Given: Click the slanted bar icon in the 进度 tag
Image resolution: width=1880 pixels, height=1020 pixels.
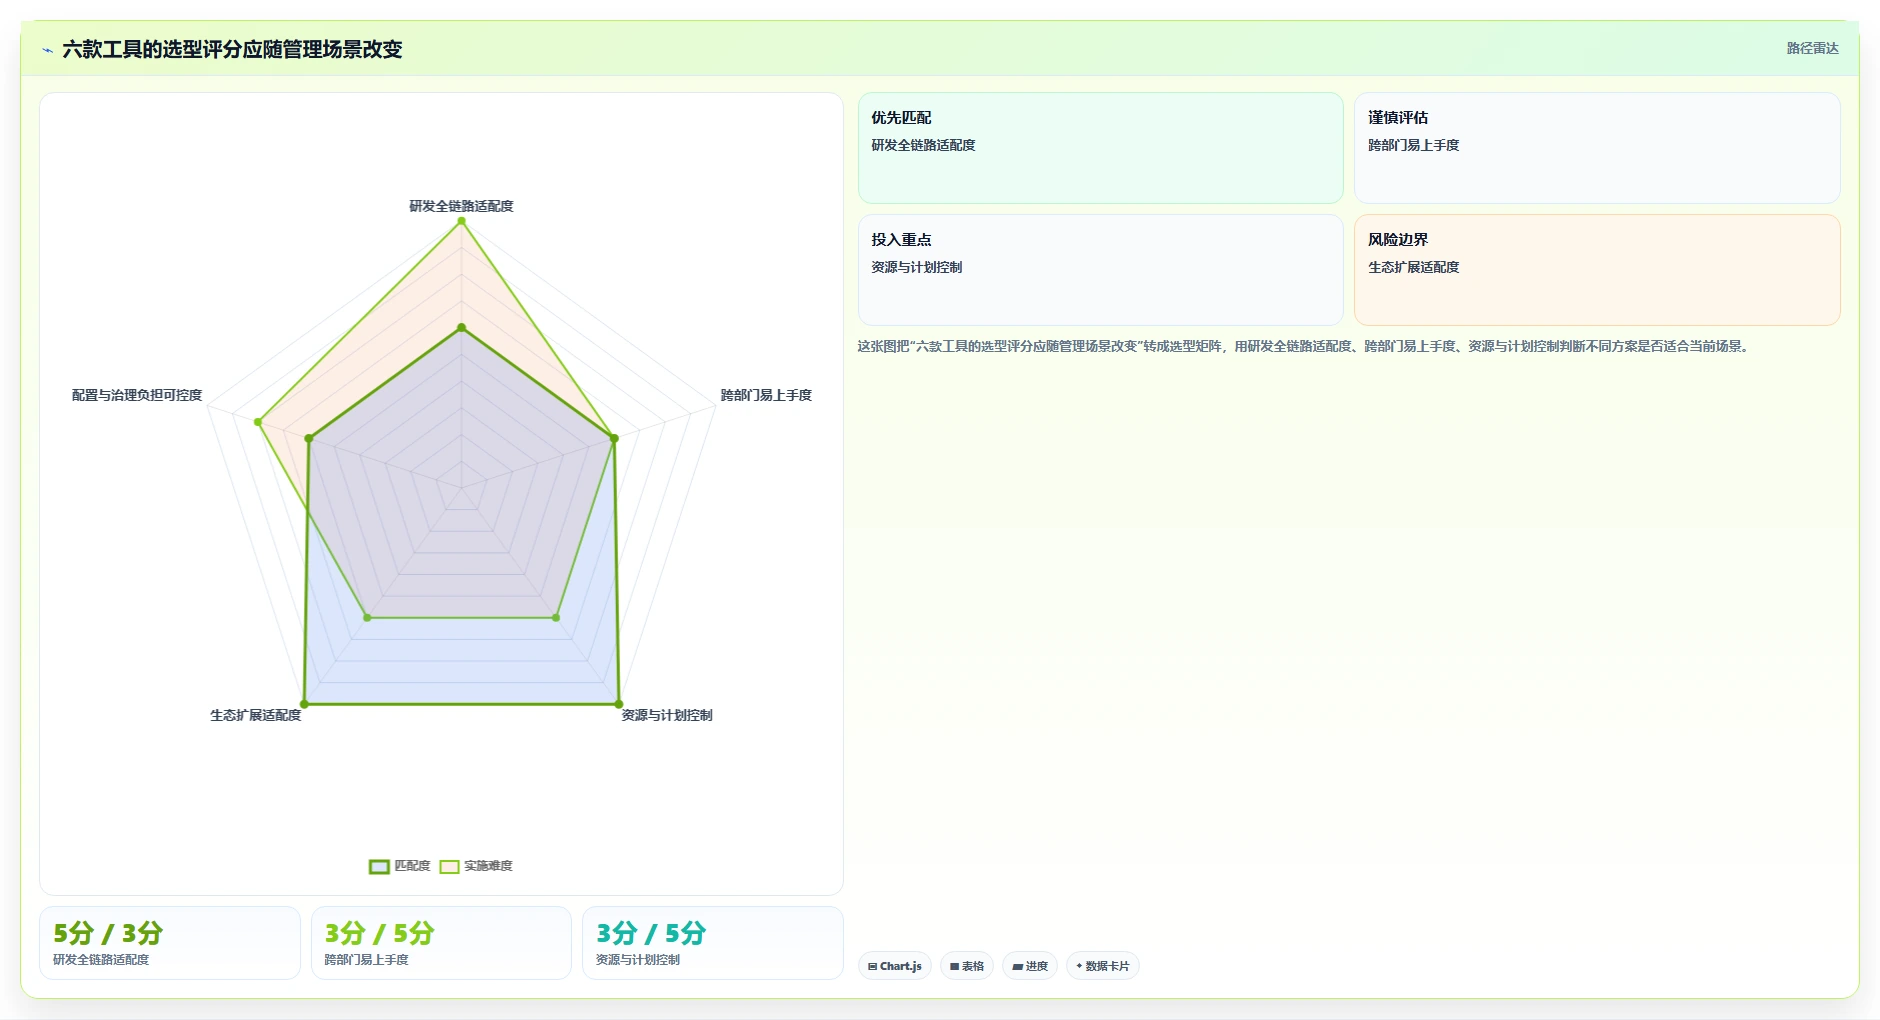Looking at the screenshot, I should point(1017,966).
